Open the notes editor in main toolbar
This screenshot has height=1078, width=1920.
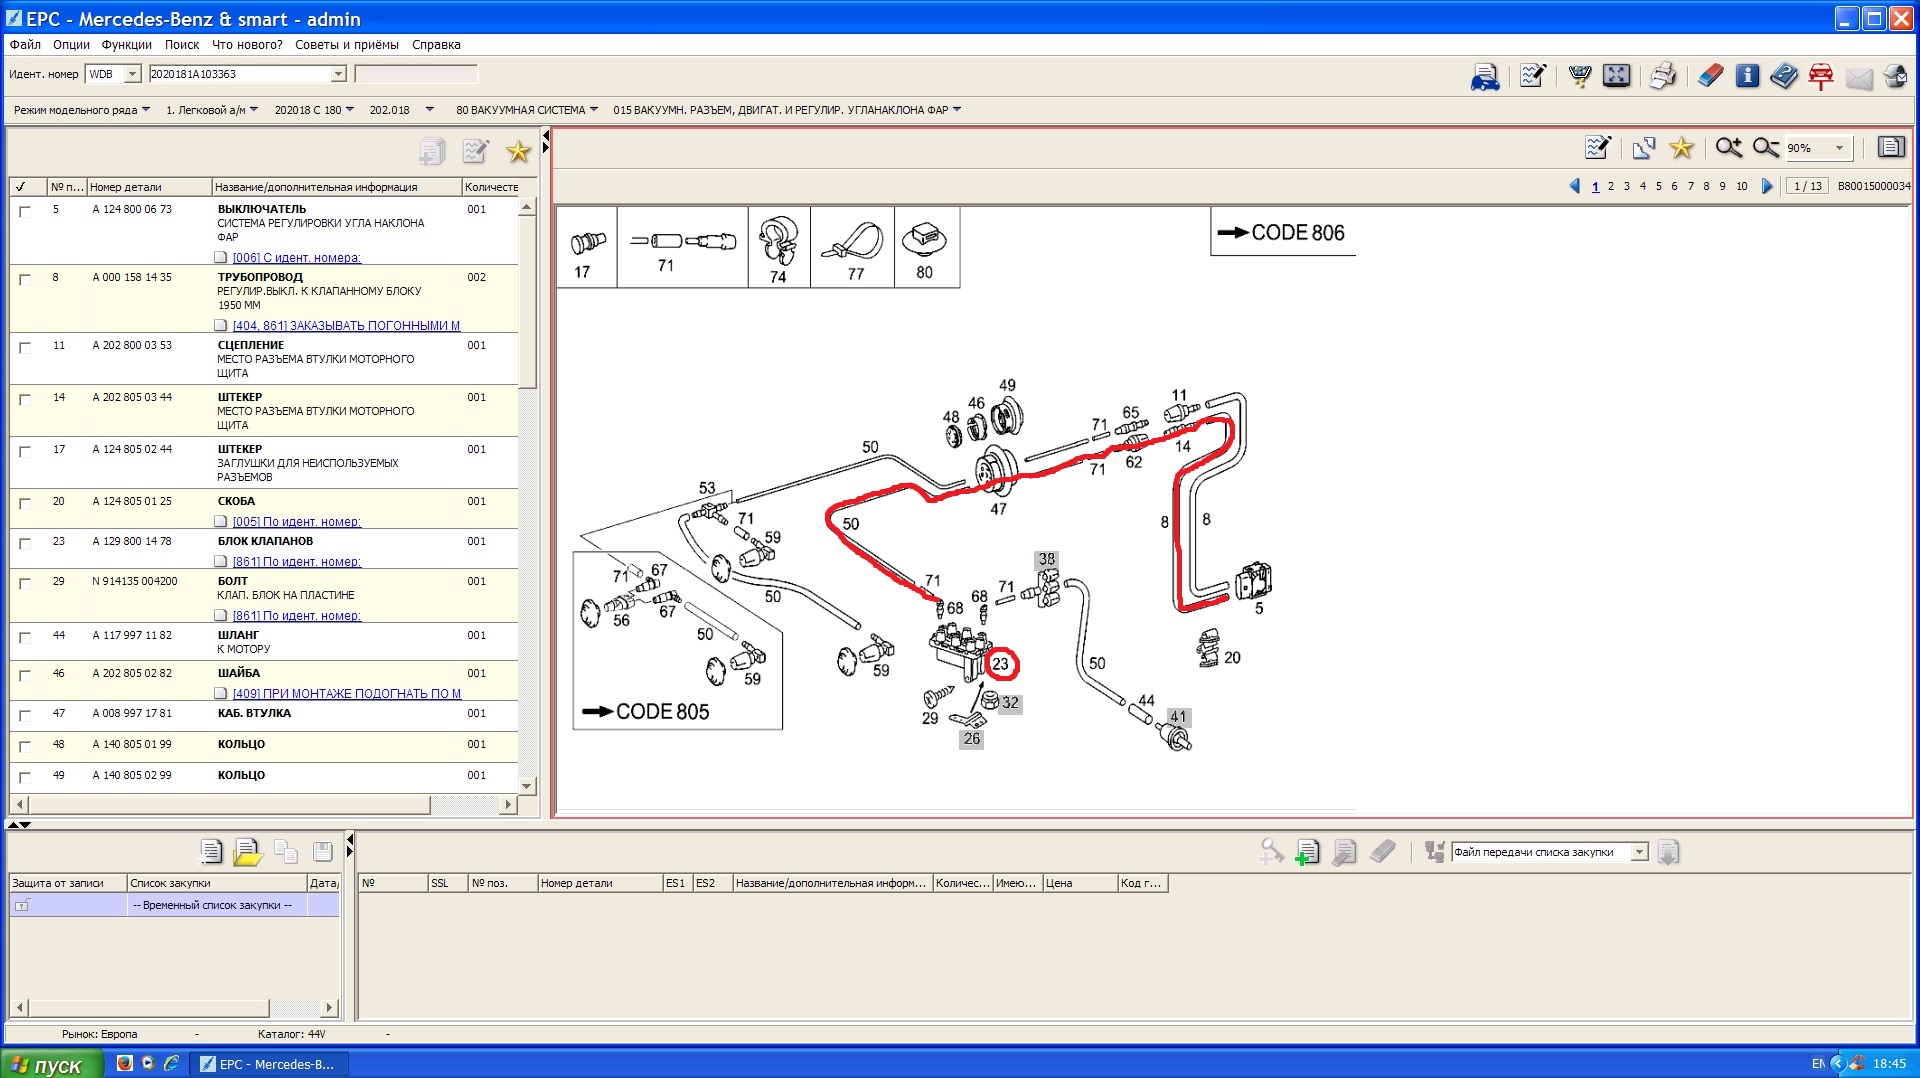pyautogui.click(x=1532, y=76)
